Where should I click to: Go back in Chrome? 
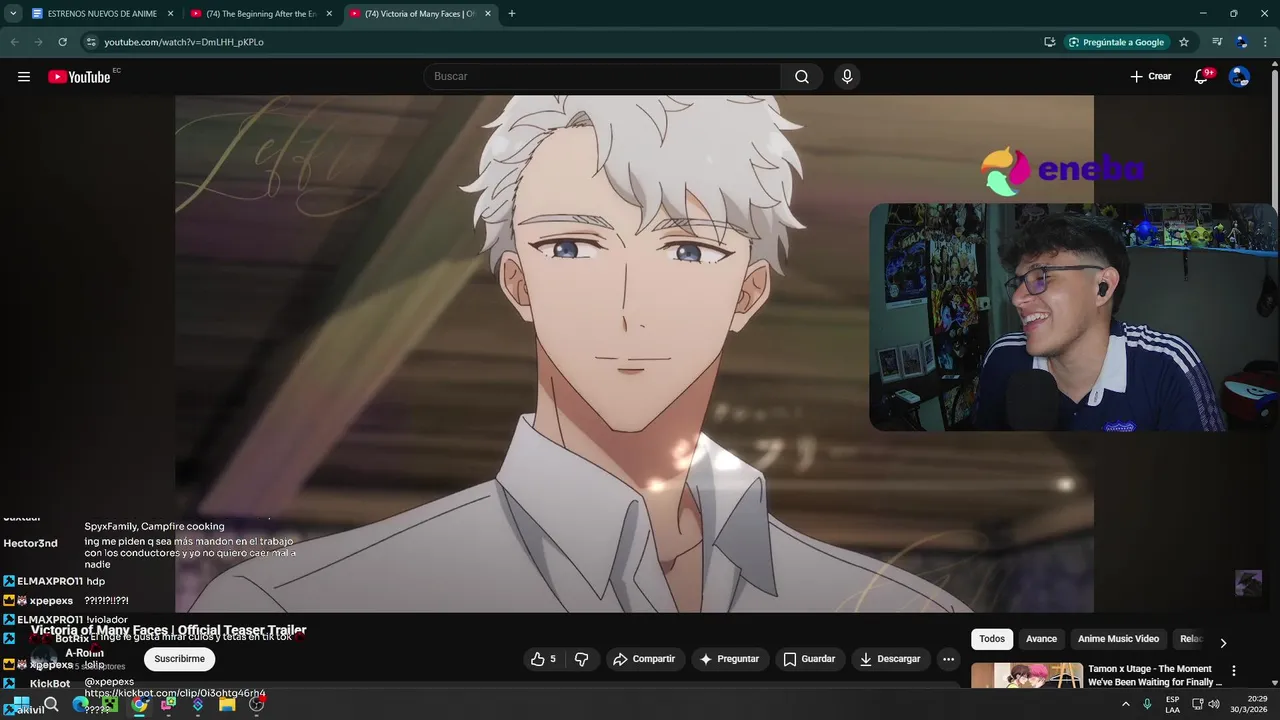tap(15, 42)
